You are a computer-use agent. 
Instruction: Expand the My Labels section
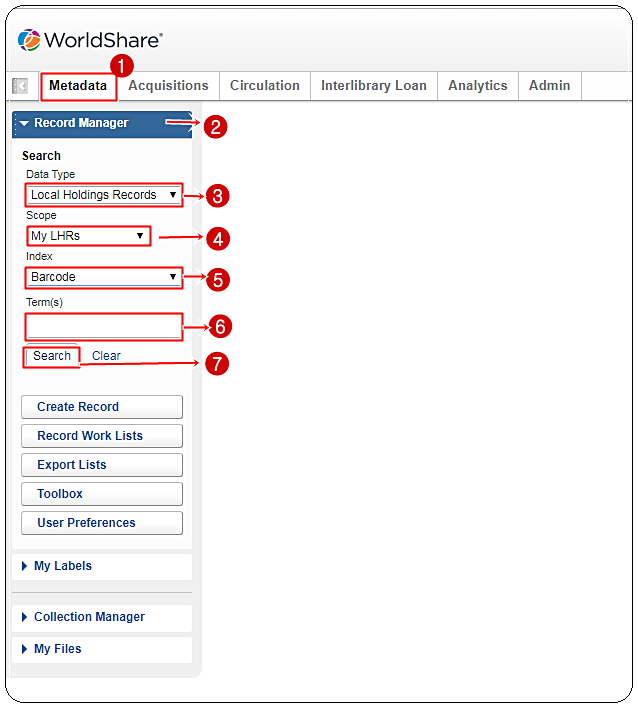click(x=102, y=566)
